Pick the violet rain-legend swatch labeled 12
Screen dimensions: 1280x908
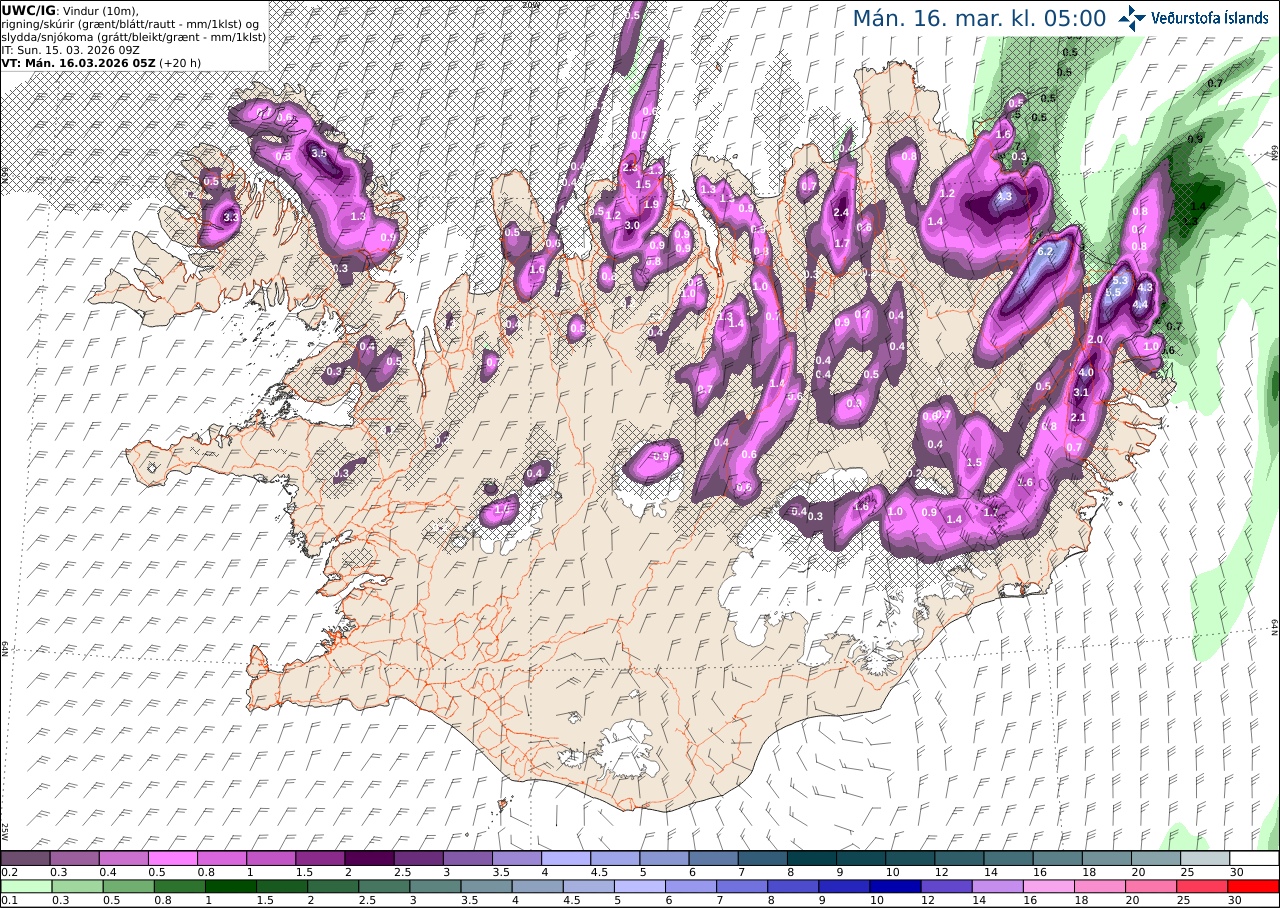pyautogui.click(x=947, y=886)
